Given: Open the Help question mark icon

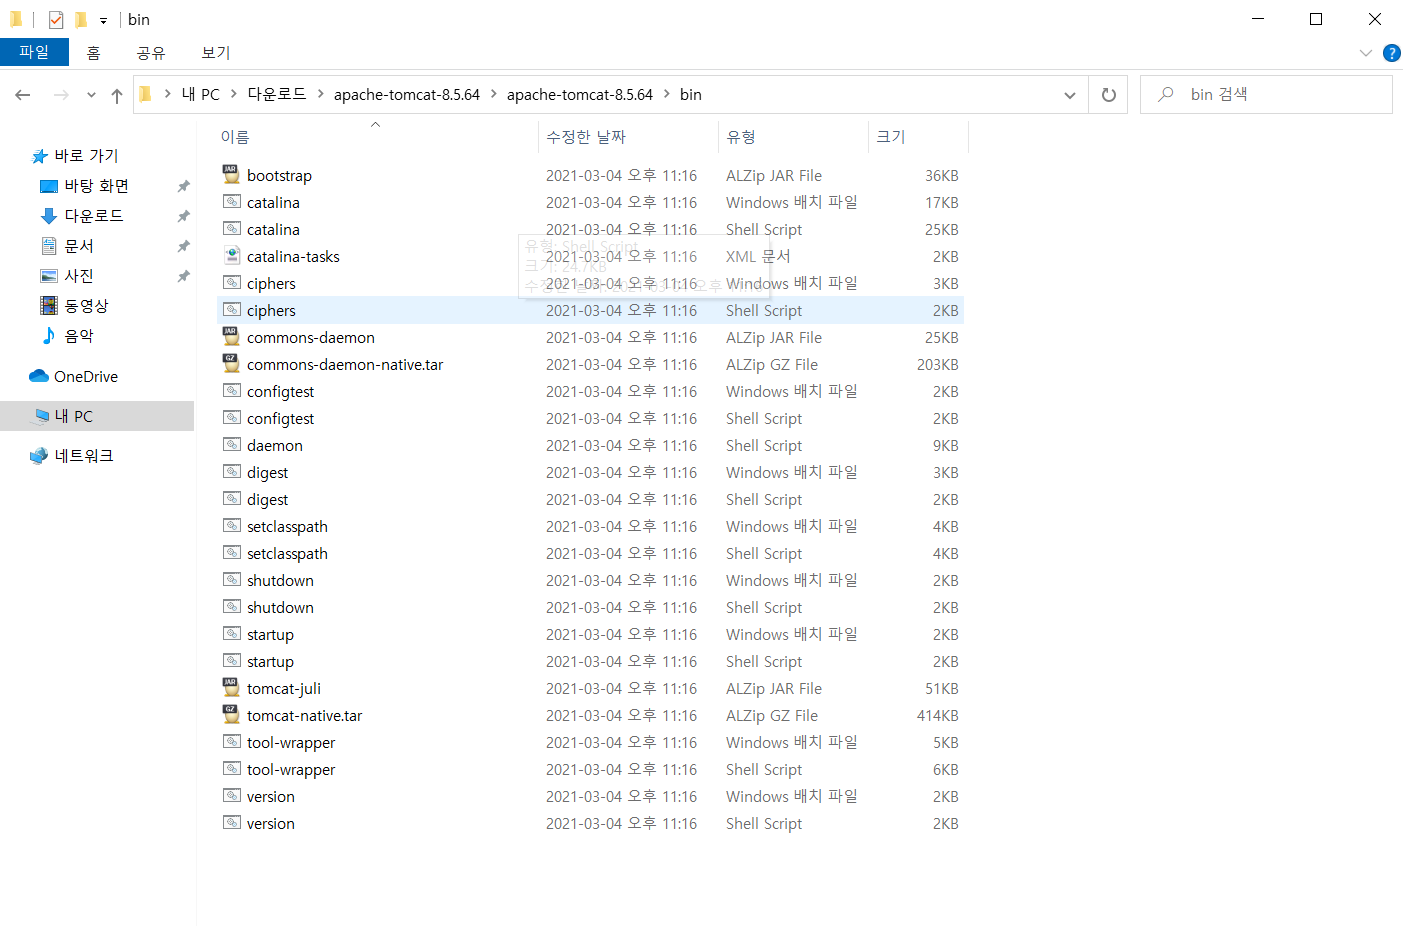Looking at the screenshot, I should click(x=1391, y=53).
